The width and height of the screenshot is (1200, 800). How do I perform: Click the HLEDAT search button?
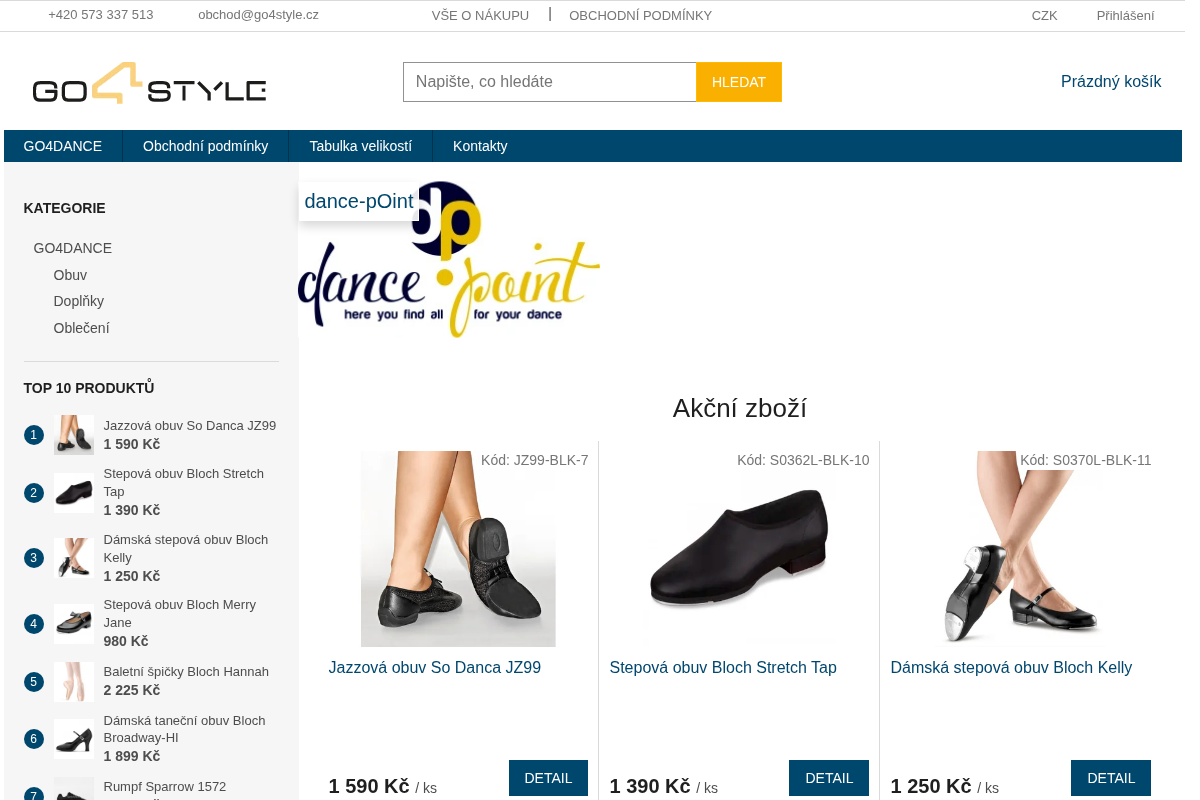pos(739,82)
